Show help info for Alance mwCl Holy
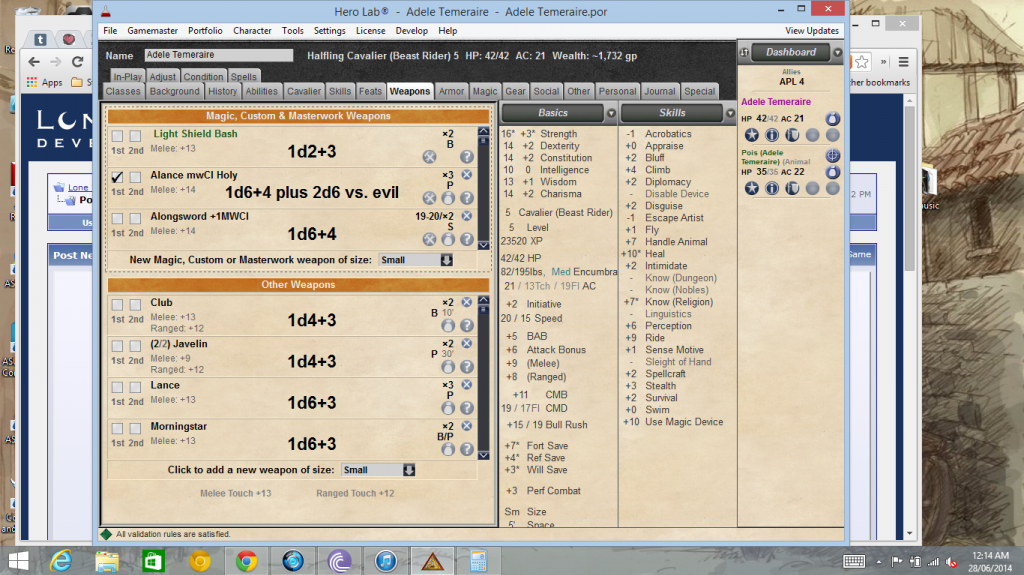1024x575 pixels. click(x=466, y=198)
